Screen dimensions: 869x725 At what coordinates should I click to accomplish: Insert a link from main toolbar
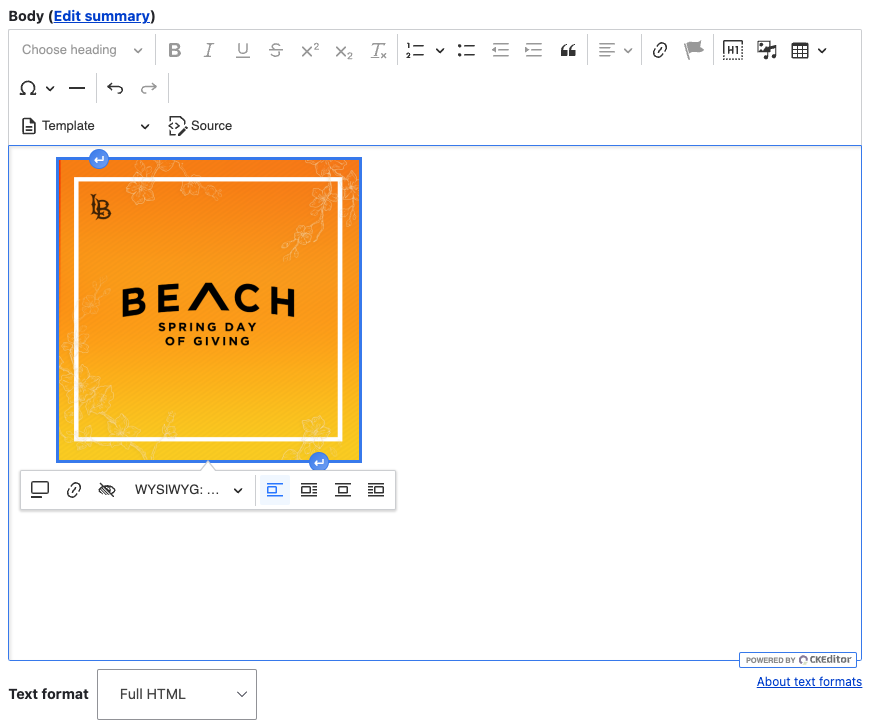tap(660, 50)
